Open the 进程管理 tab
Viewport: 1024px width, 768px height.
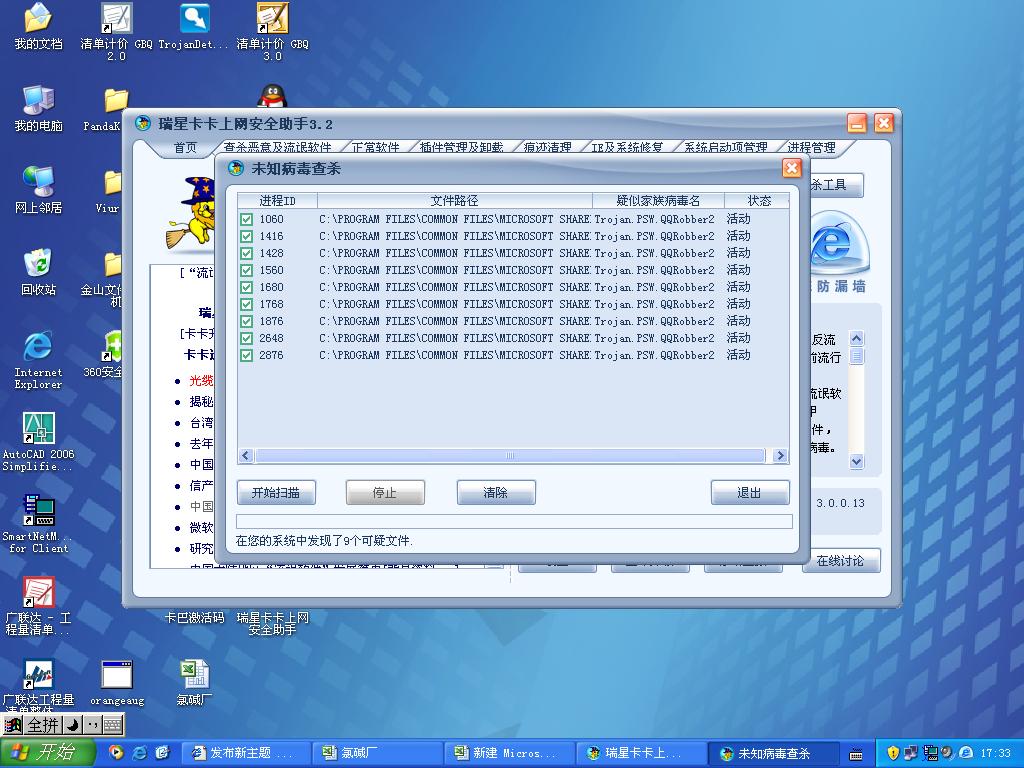(811, 148)
